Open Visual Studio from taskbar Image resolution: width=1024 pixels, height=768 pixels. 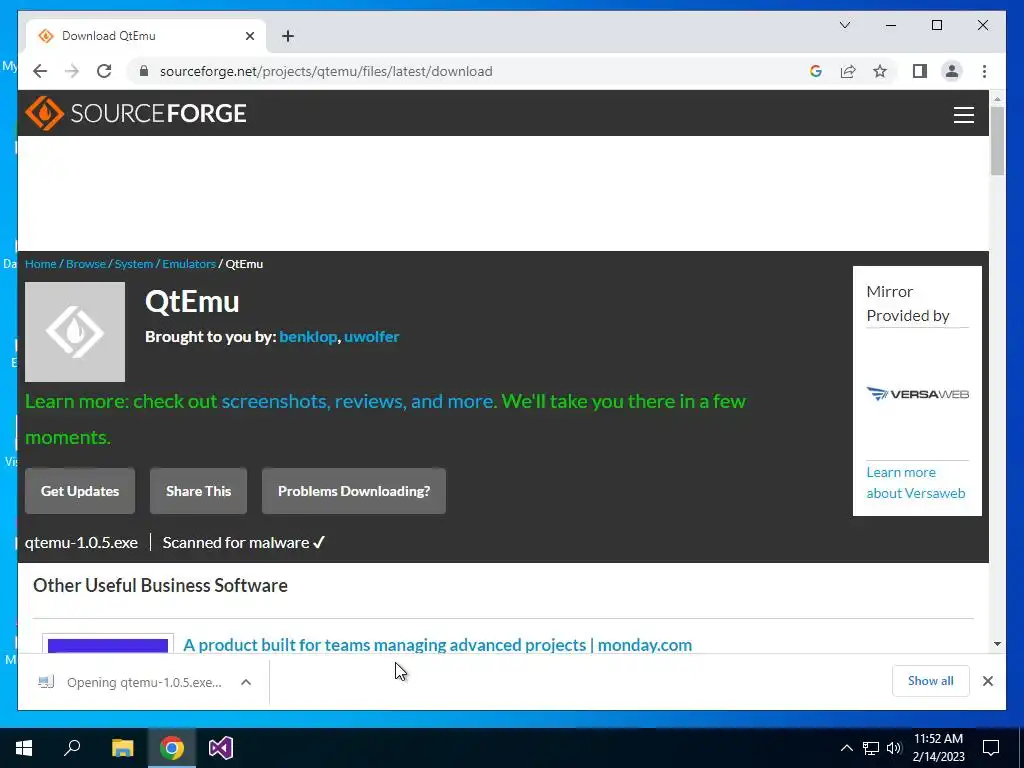221,748
